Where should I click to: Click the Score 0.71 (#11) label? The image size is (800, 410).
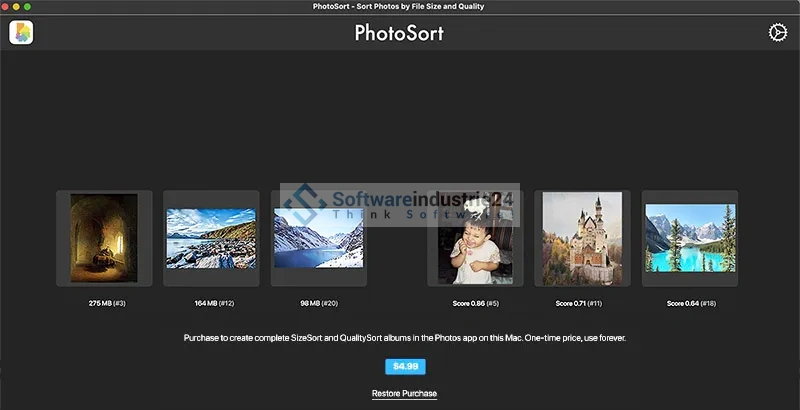[x=582, y=302]
